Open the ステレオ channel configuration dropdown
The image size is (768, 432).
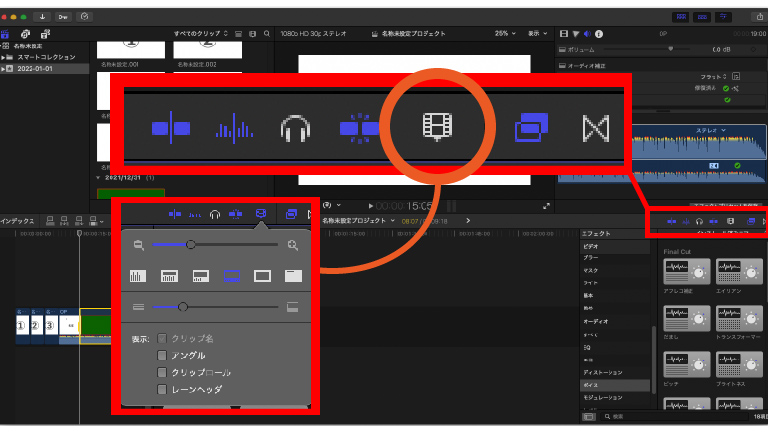pos(711,130)
